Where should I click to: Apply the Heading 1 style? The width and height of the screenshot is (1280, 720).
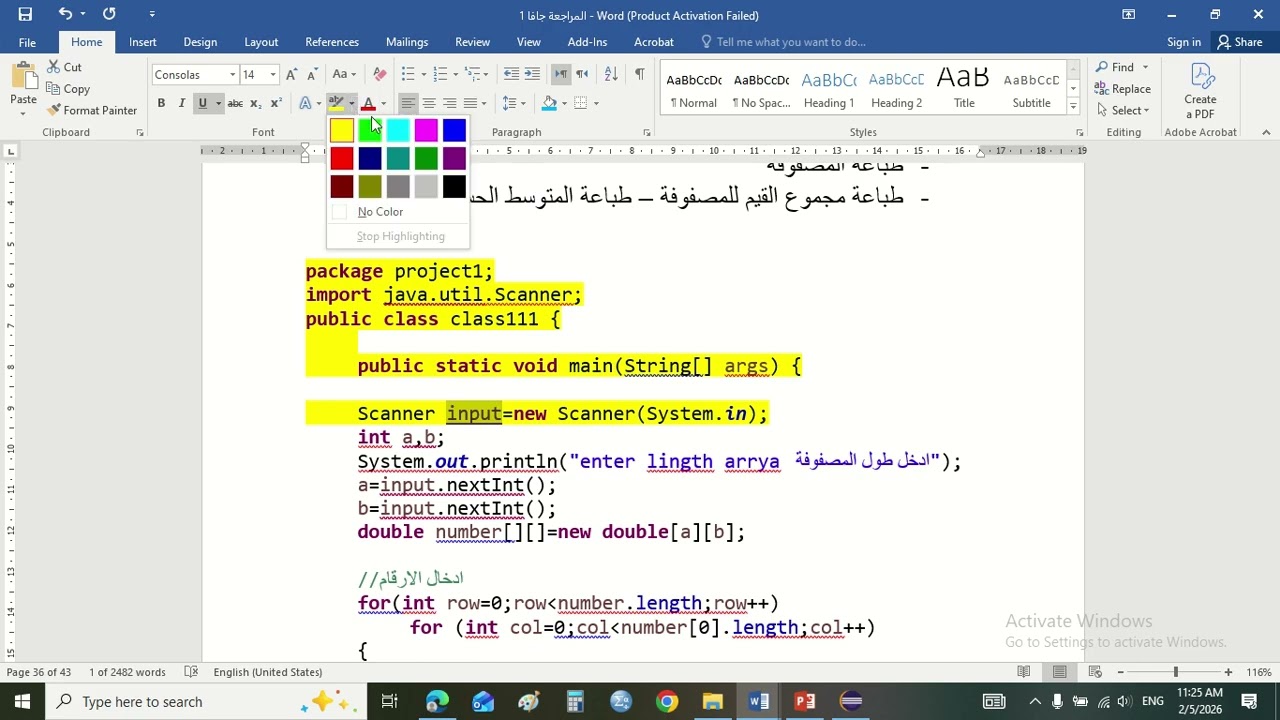(829, 89)
